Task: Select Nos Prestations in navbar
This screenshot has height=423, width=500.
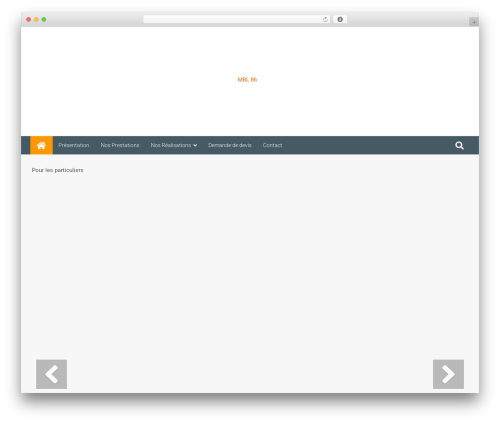Action: pos(120,145)
